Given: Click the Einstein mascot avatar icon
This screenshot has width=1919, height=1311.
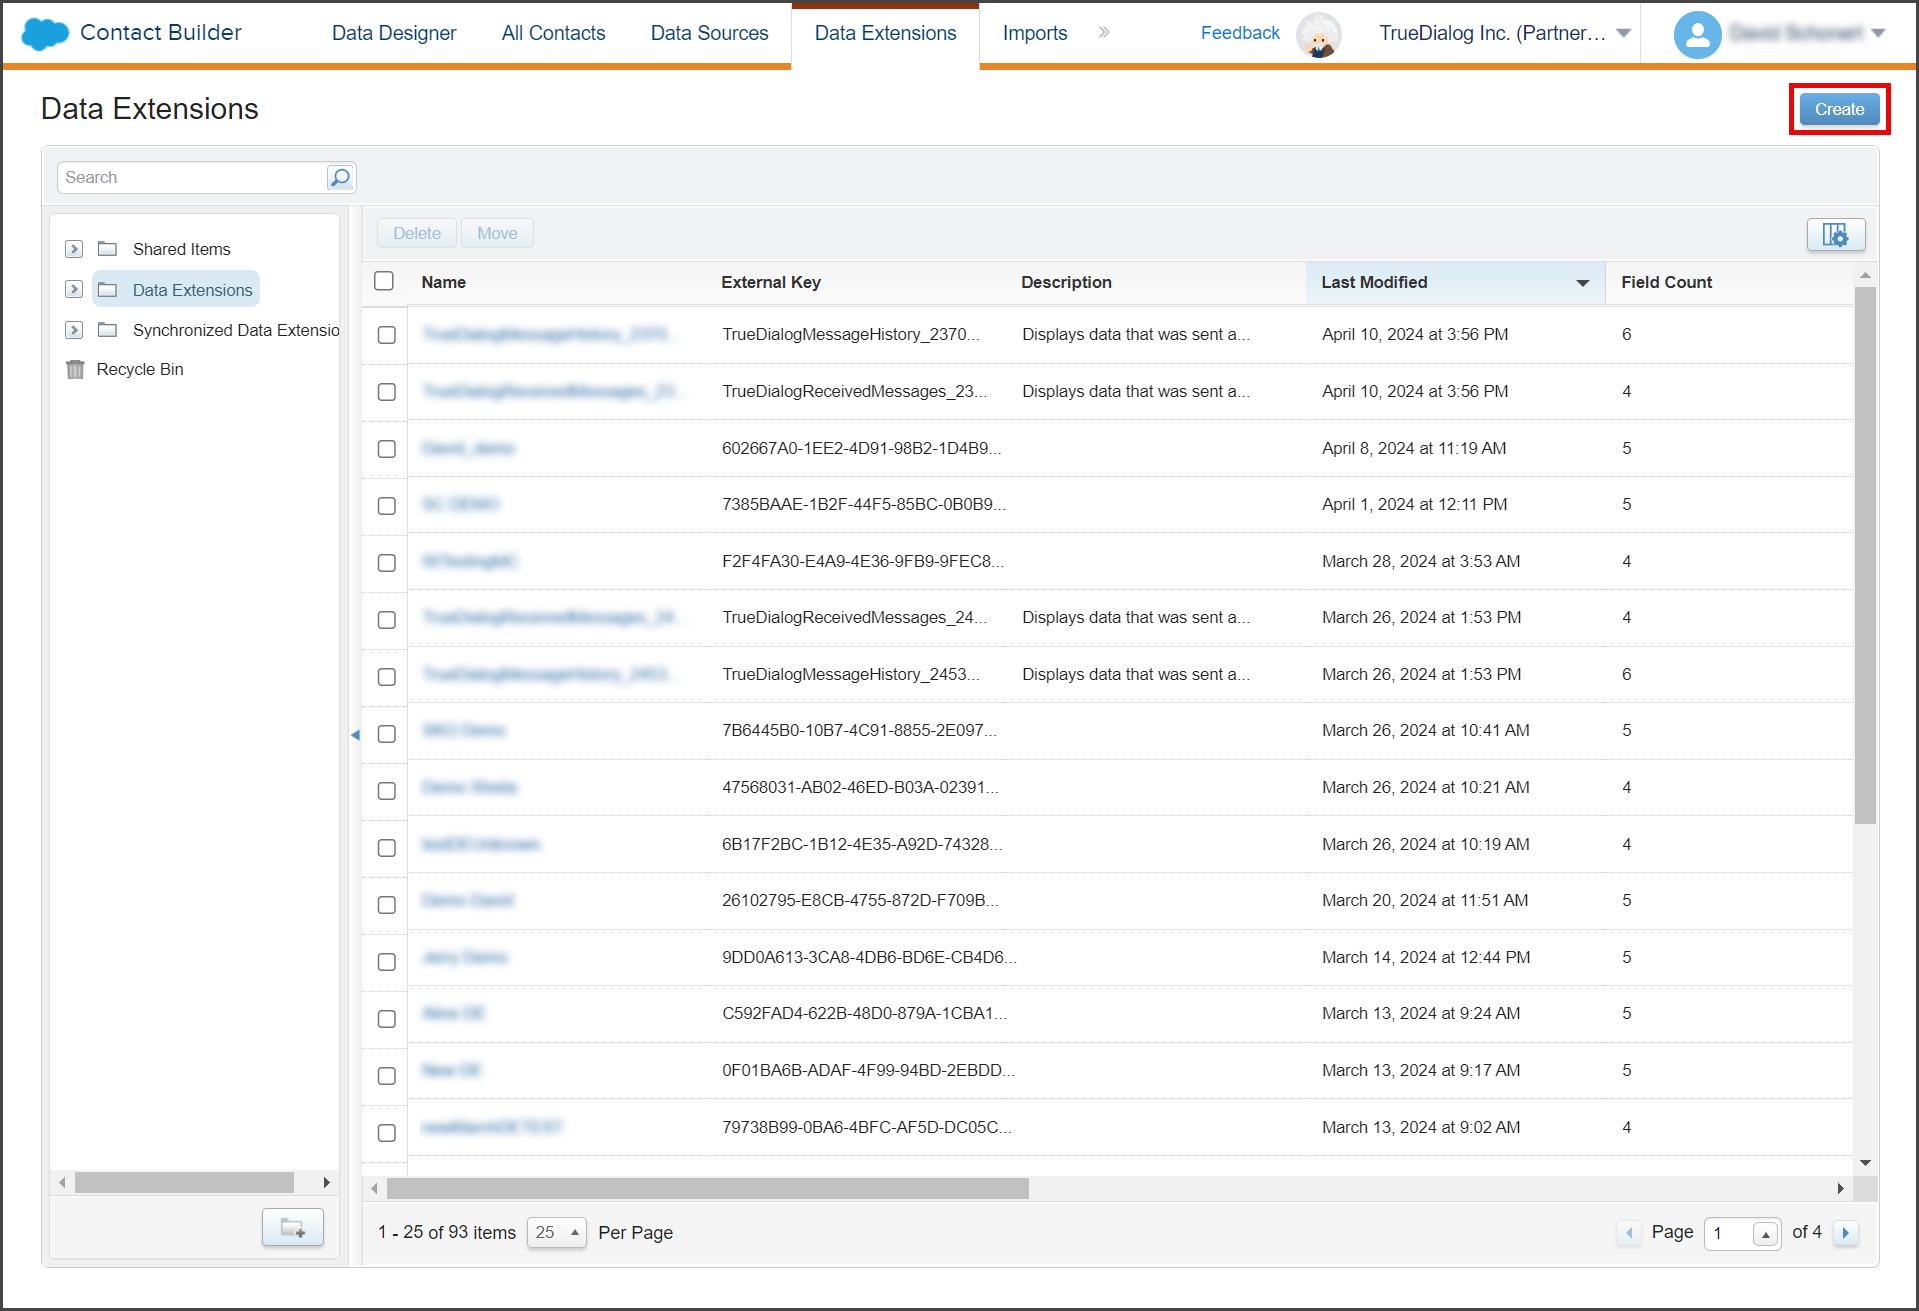Looking at the screenshot, I should pos(1319,35).
